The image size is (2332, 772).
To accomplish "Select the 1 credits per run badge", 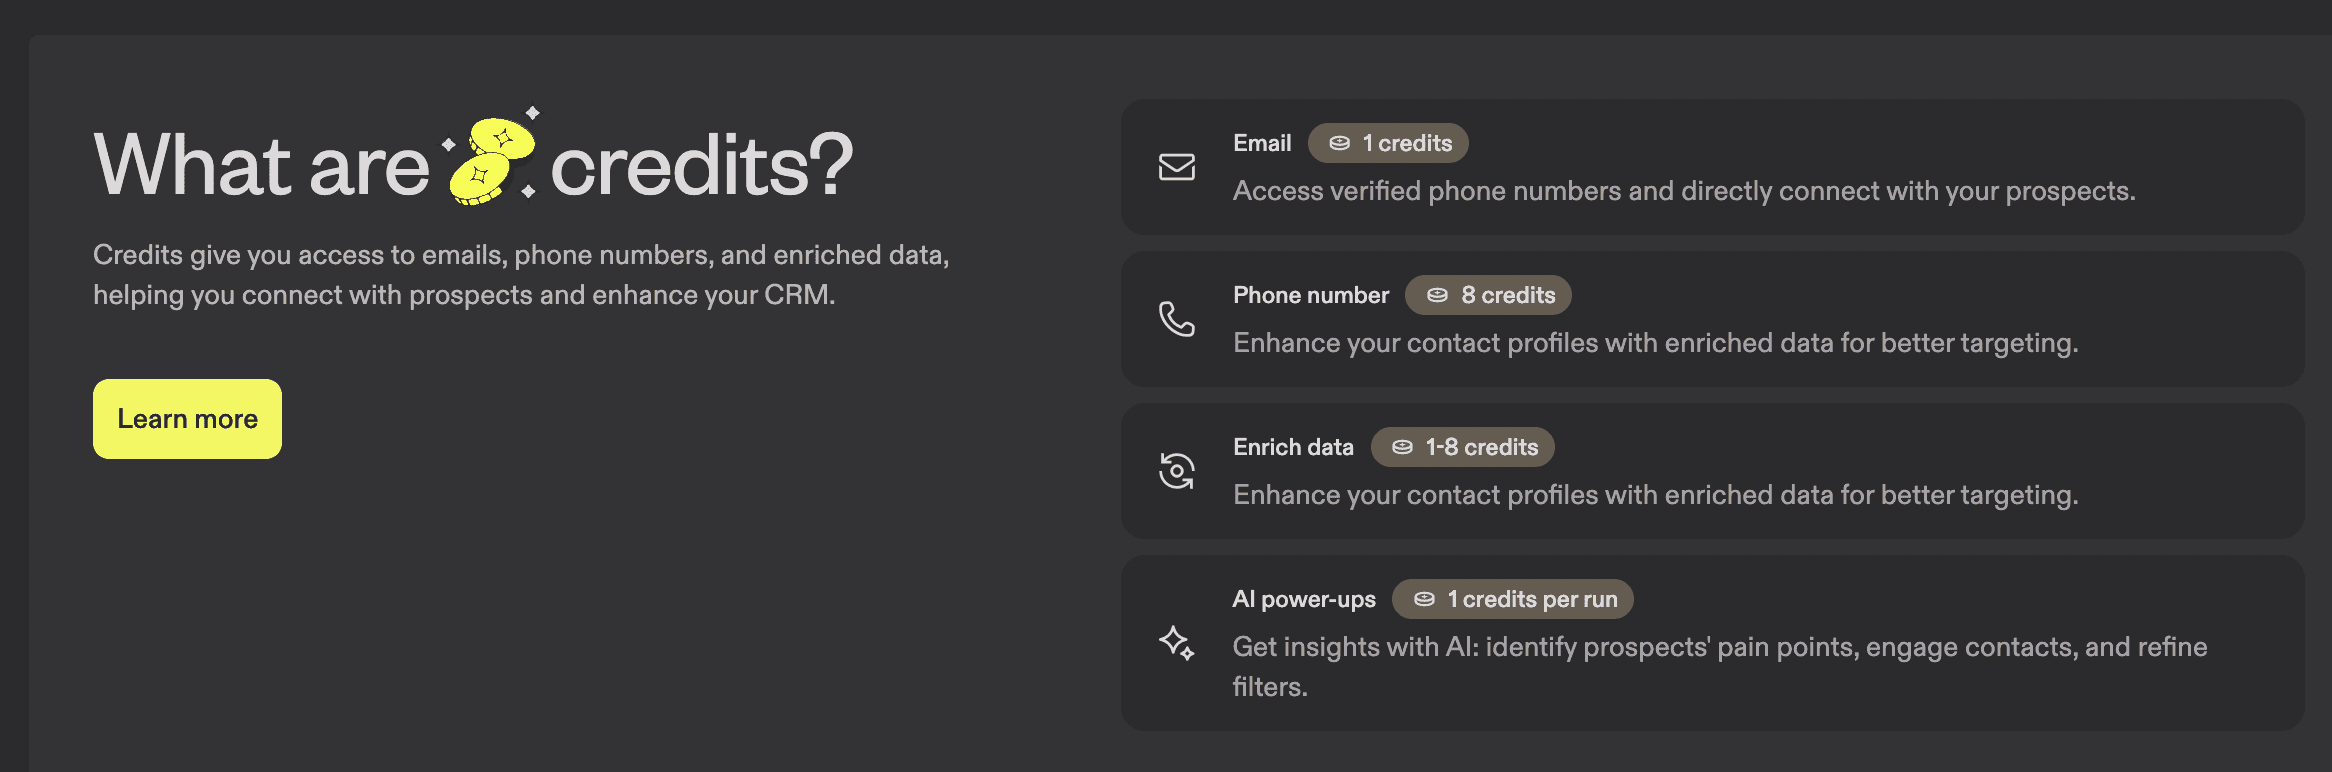I will (x=1512, y=599).
